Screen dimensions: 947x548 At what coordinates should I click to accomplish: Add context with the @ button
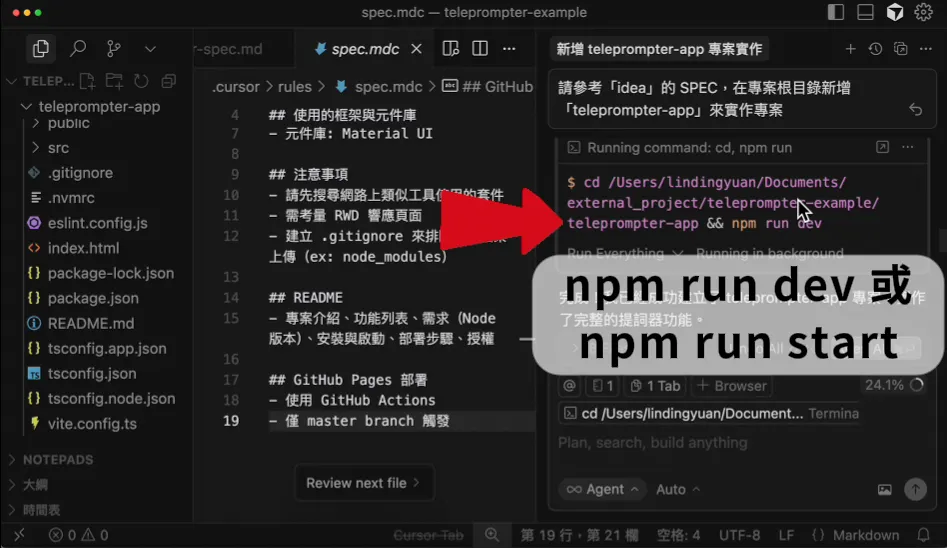569,385
